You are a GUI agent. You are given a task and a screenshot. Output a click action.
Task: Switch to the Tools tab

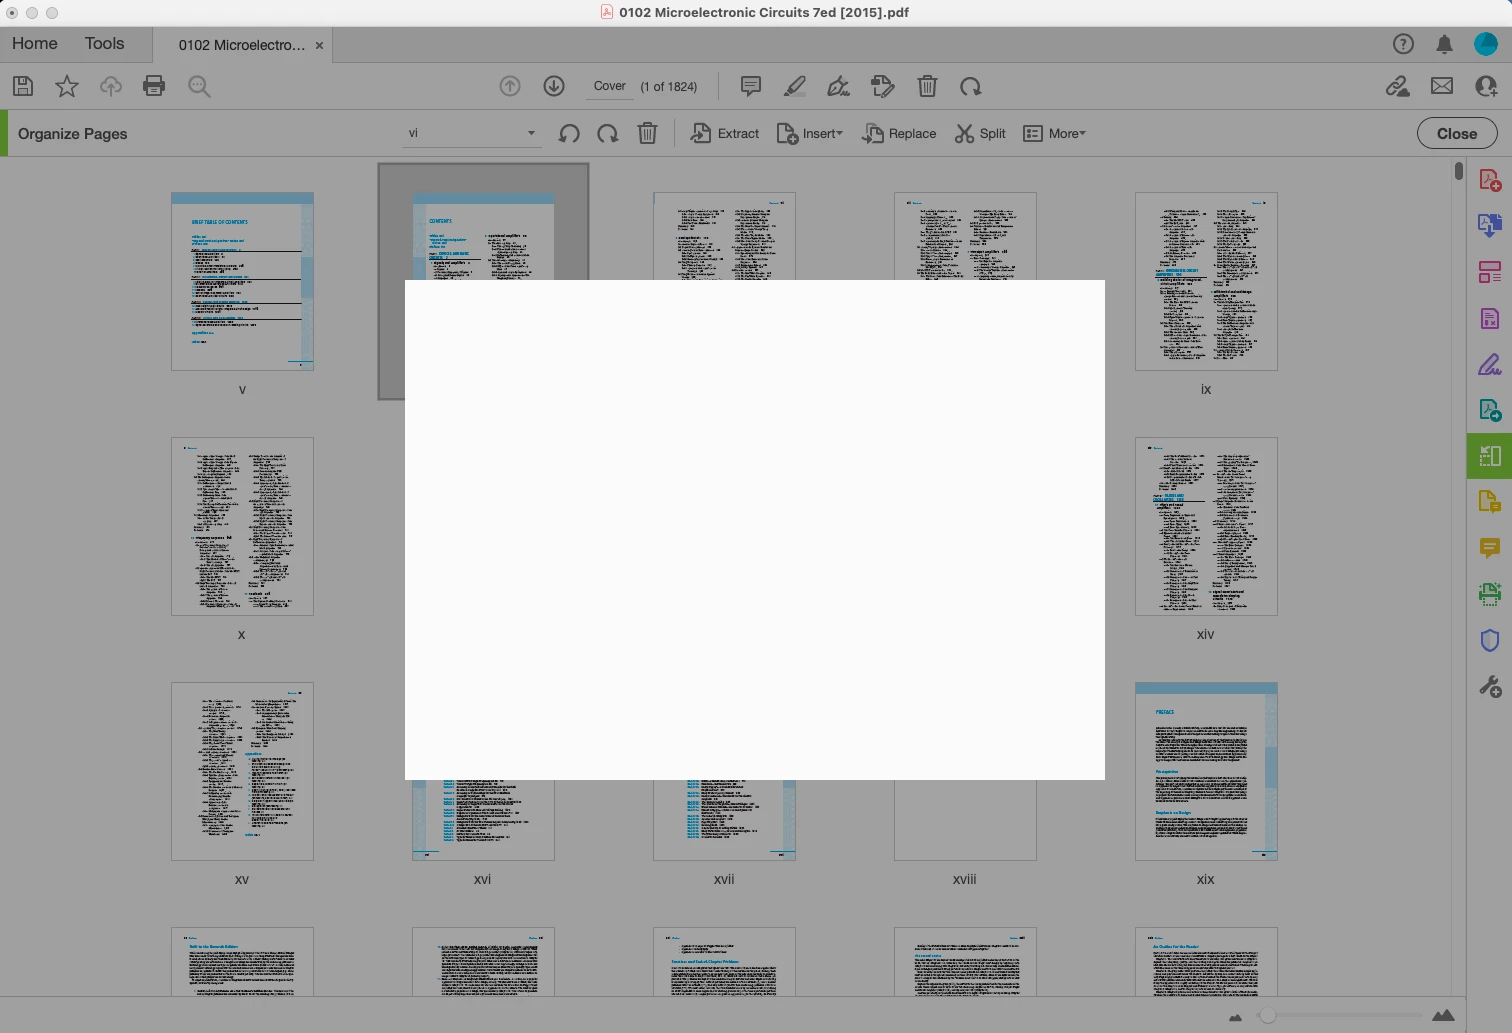(105, 44)
